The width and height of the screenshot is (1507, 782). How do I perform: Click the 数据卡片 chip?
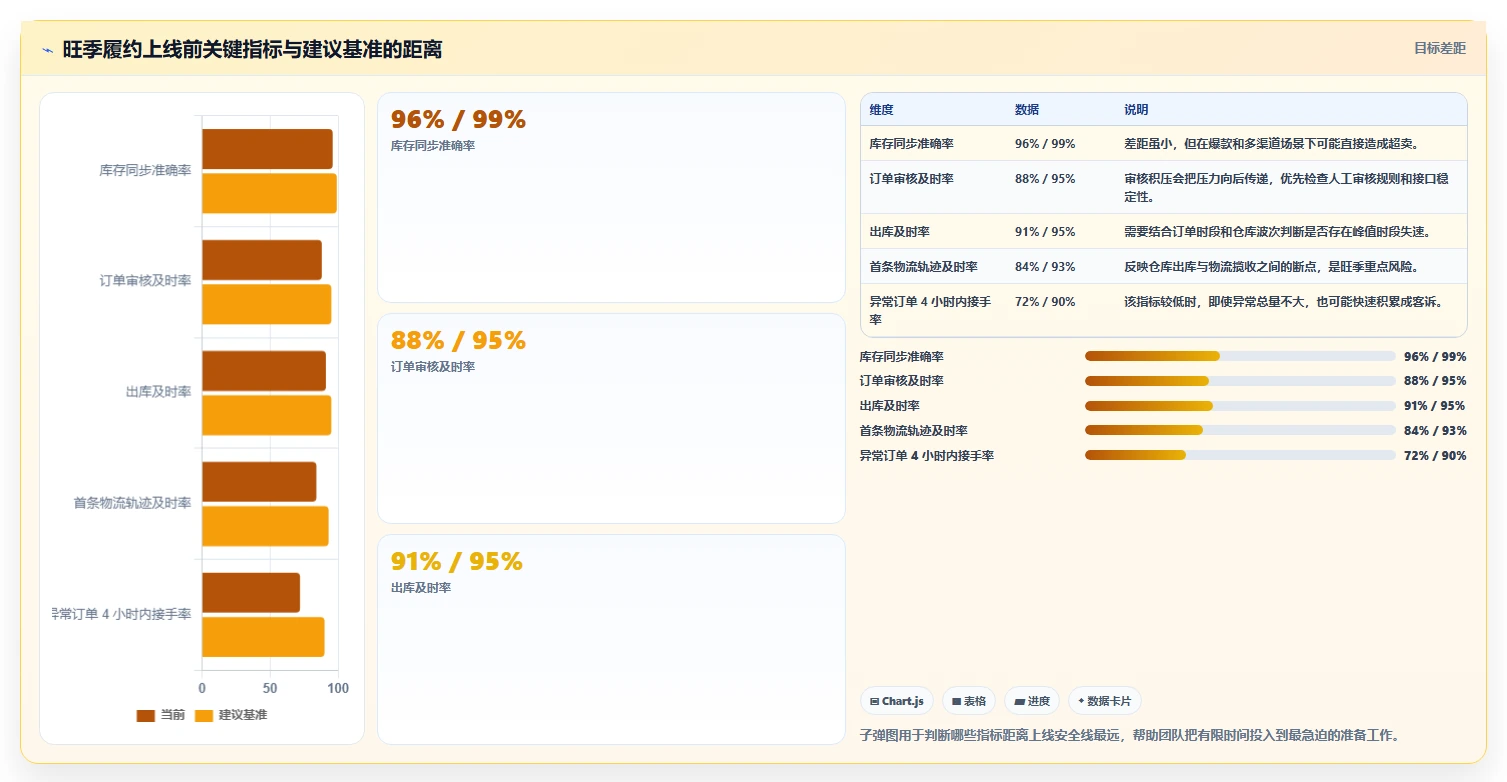(1105, 701)
